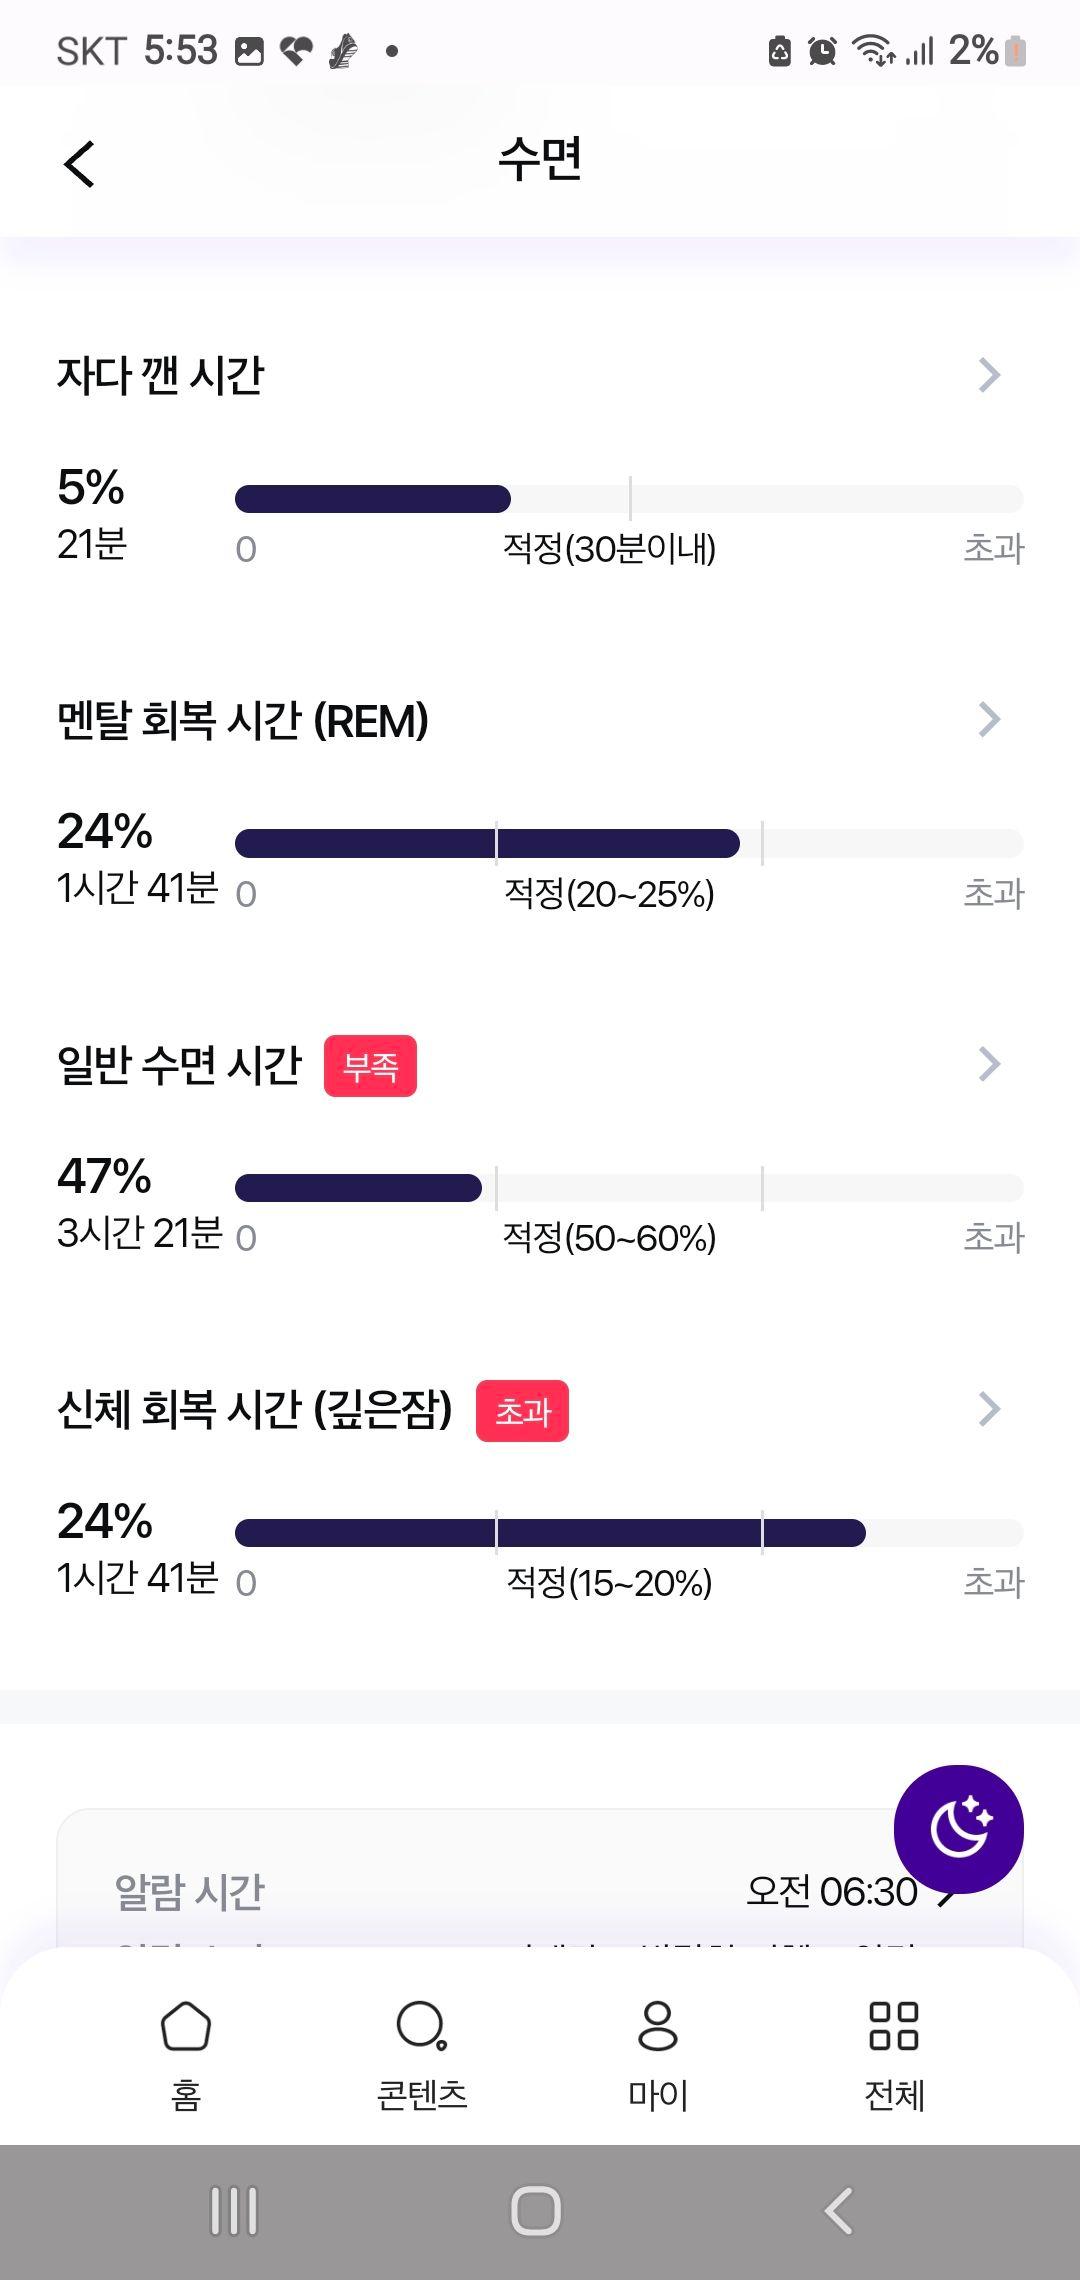Tap the deep sleep progress bar

(x=629, y=1533)
